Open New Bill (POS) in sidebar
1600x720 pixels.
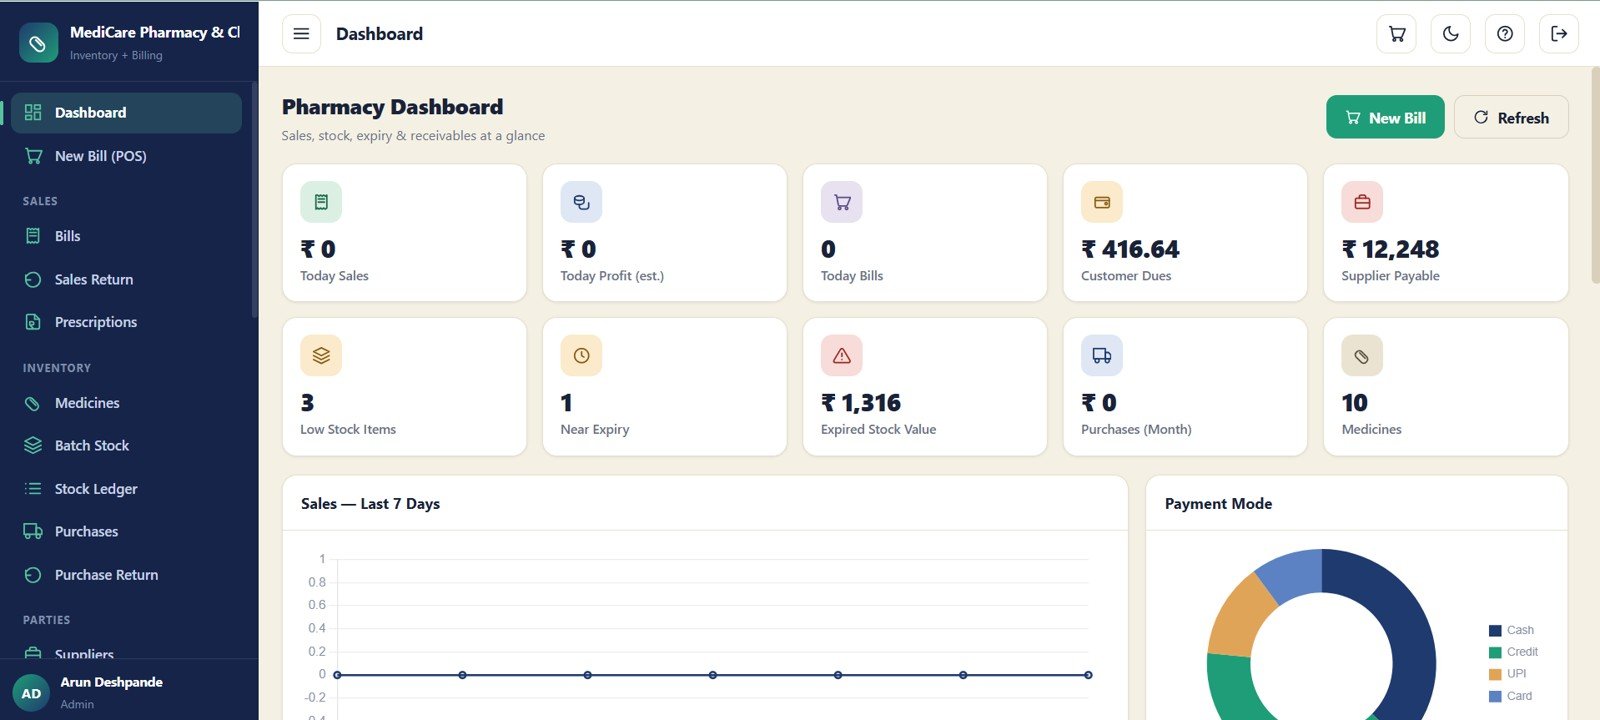[126, 156]
